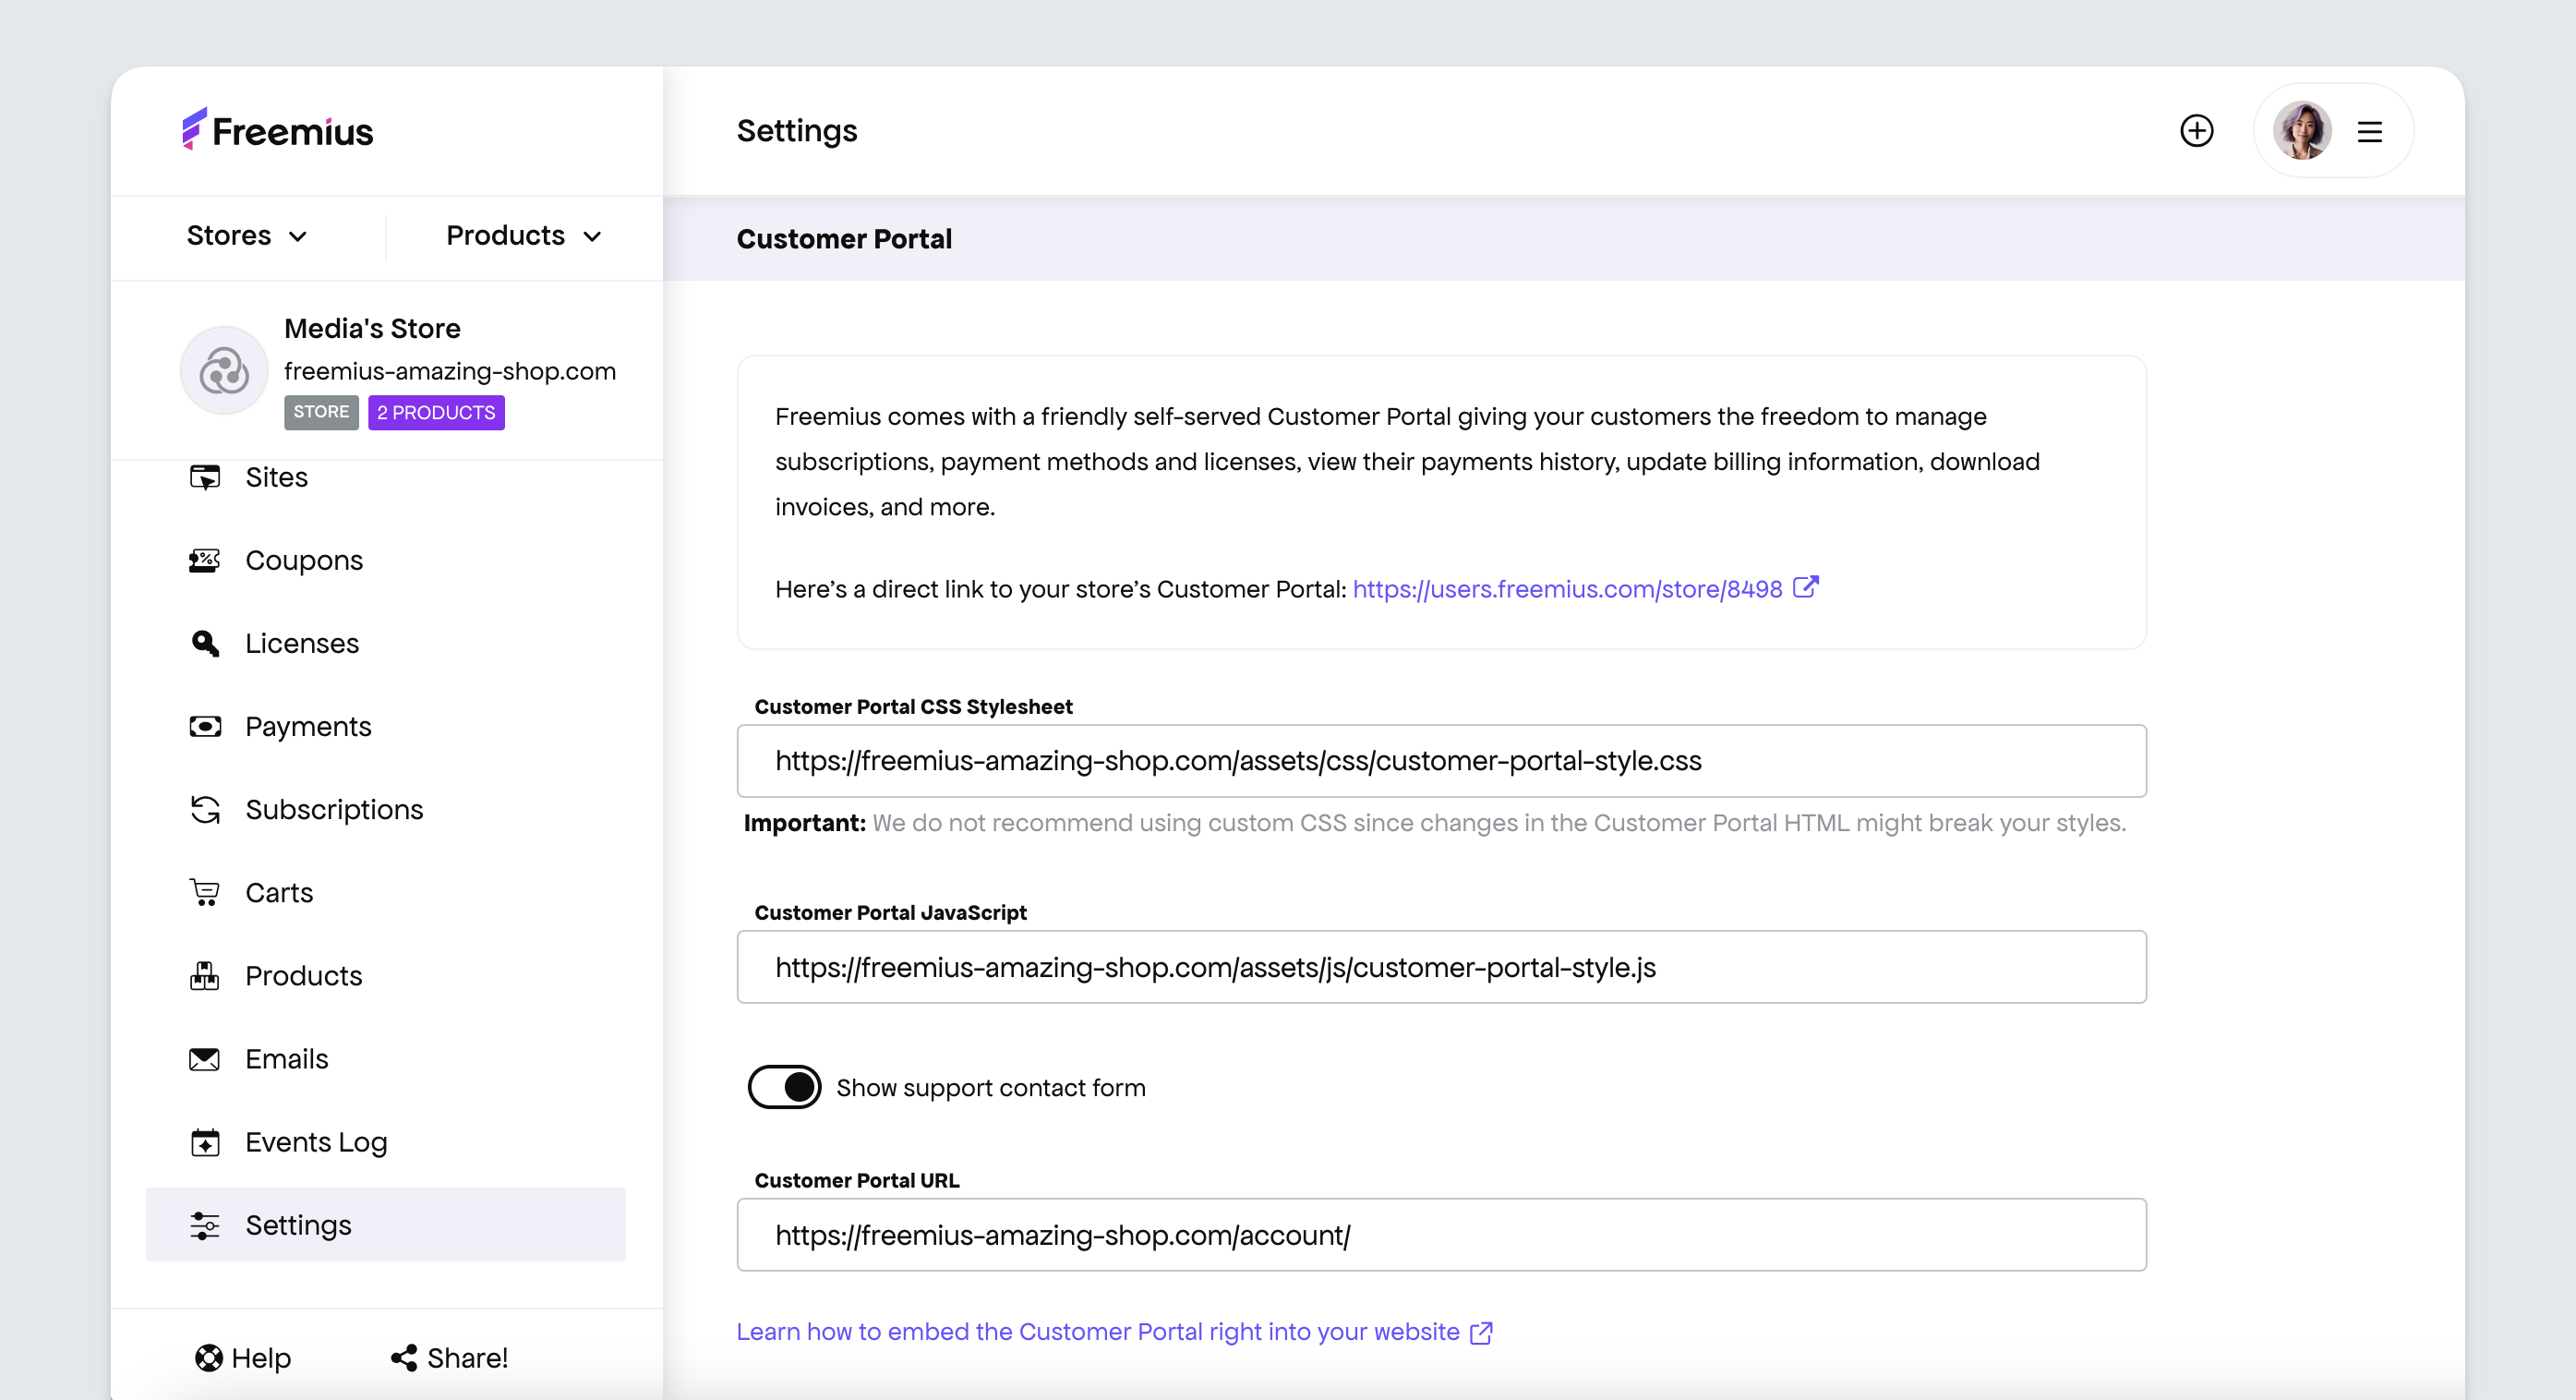The height and width of the screenshot is (1400, 2576).
Task: Open Learn how to embed Customer Portal link
Action: coord(1098,1332)
